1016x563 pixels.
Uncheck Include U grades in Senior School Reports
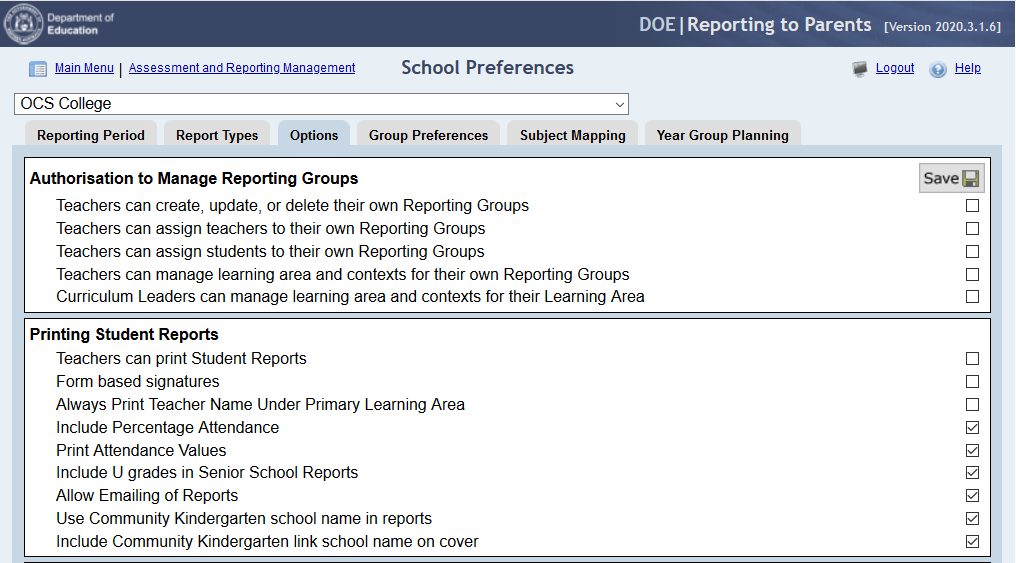(x=972, y=473)
